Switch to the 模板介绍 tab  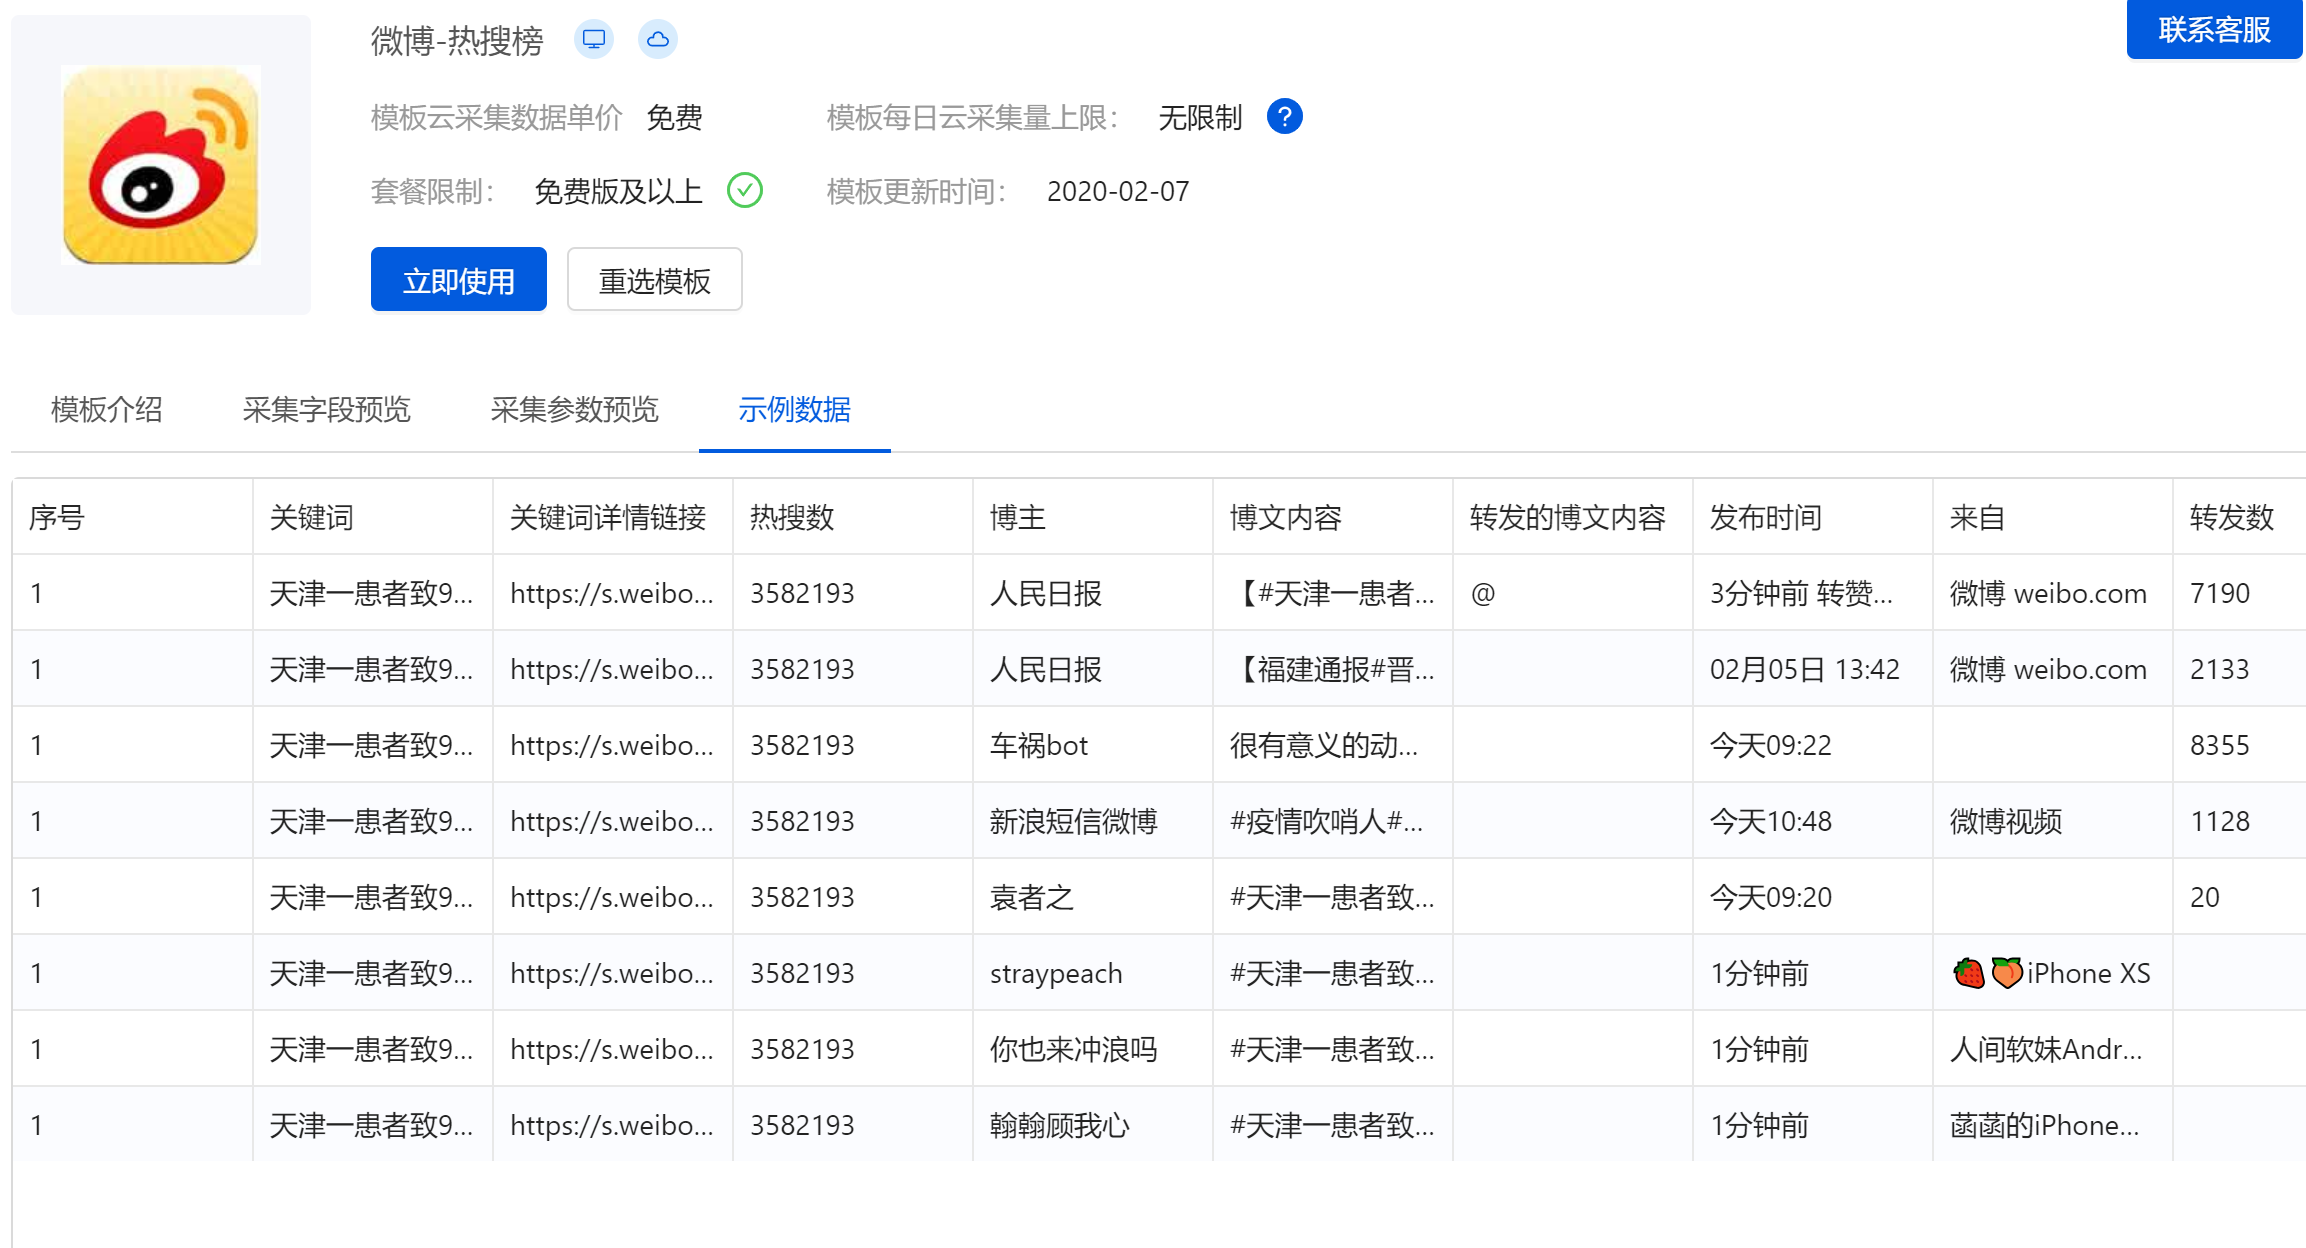(107, 410)
